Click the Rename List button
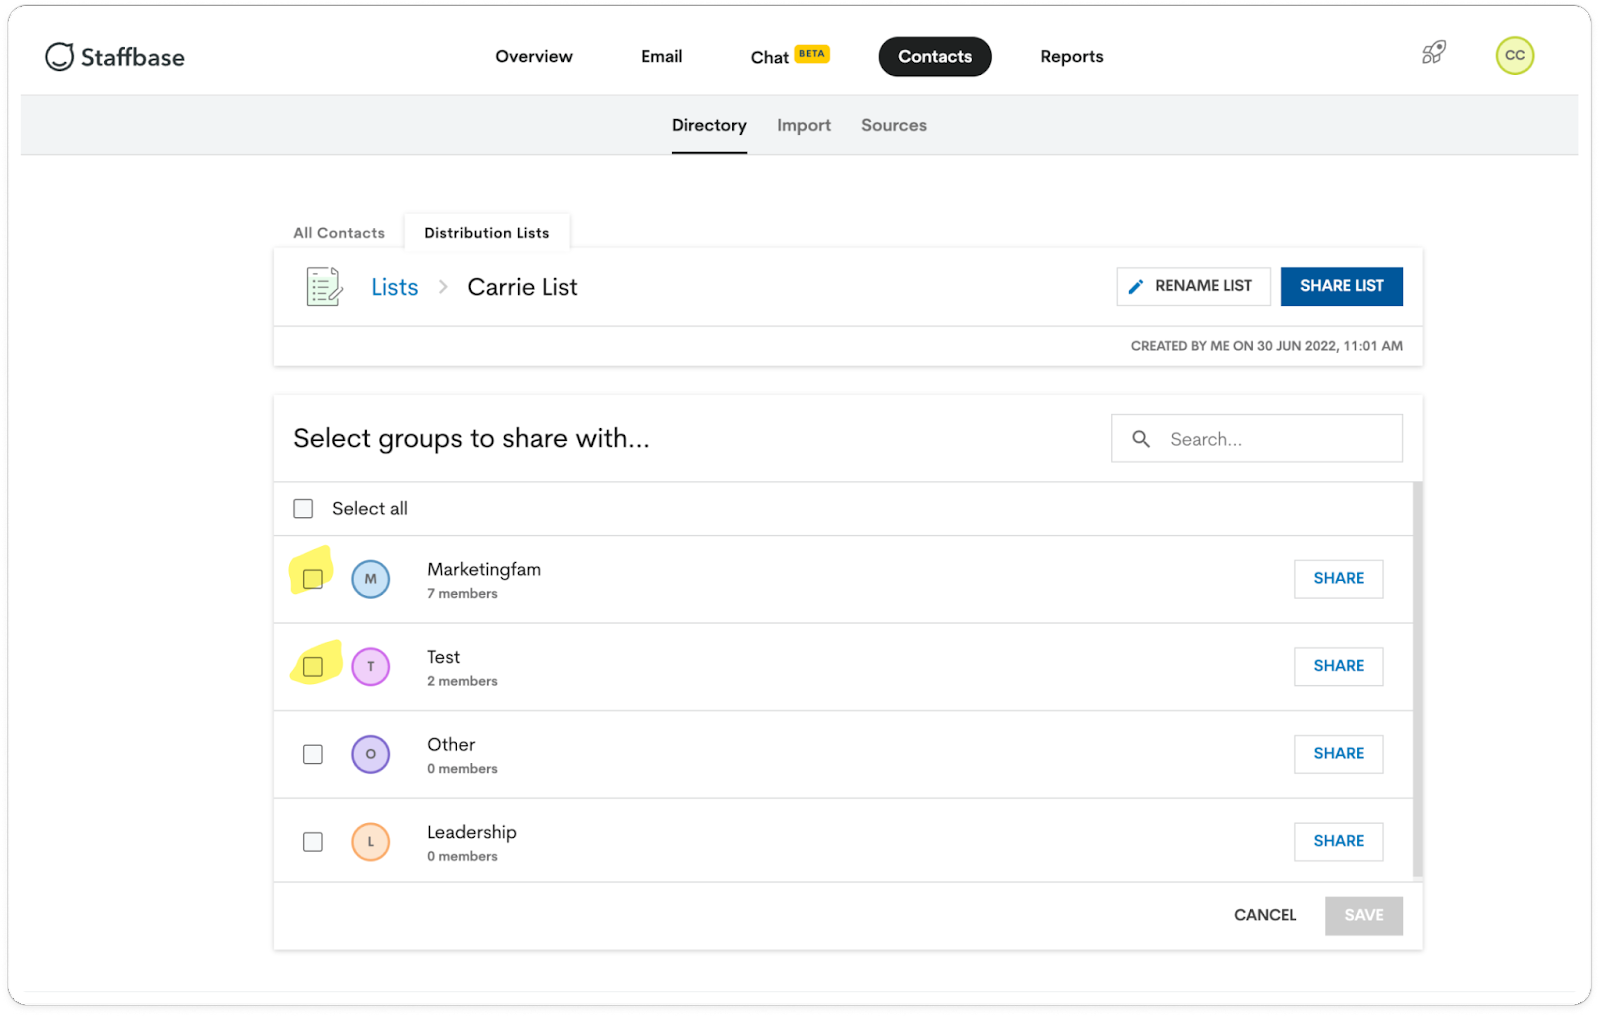The height and width of the screenshot is (1016, 1600). click(x=1193, y=287)
